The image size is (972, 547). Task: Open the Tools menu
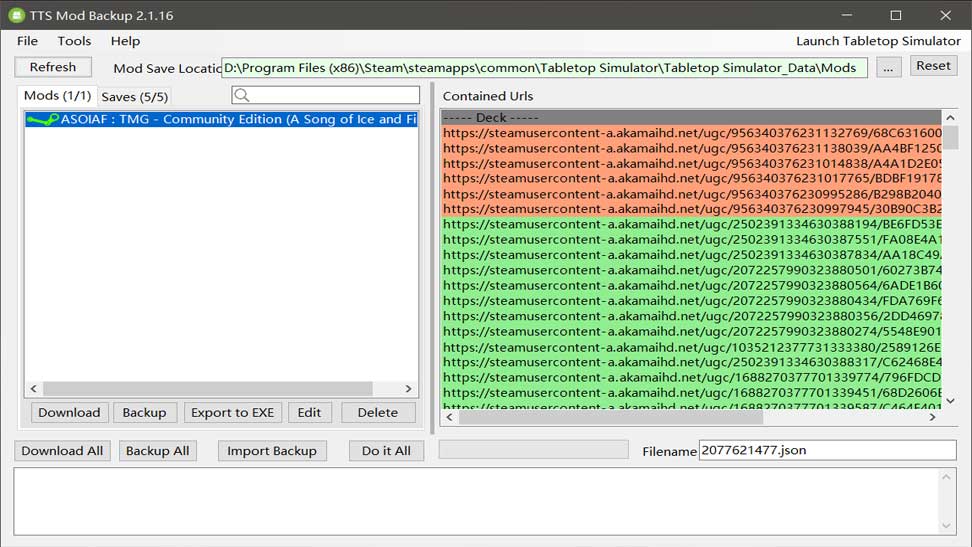[74, 41]
